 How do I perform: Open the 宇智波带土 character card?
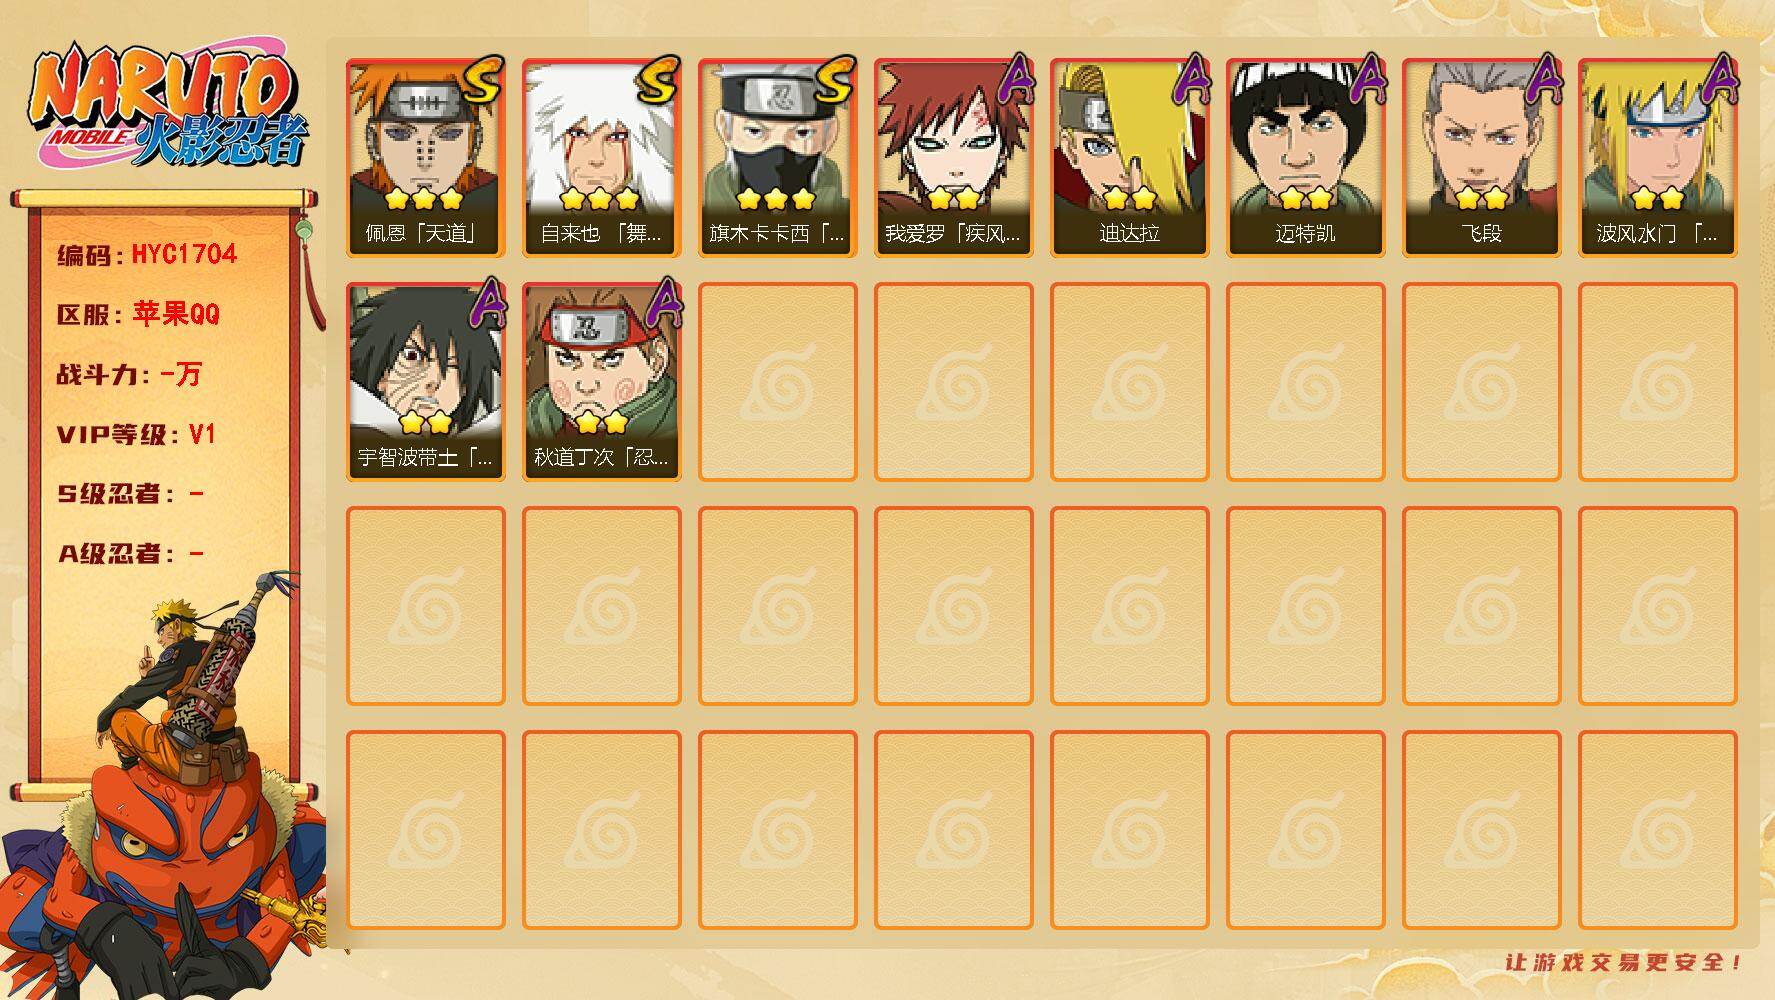tap(425, 382)
